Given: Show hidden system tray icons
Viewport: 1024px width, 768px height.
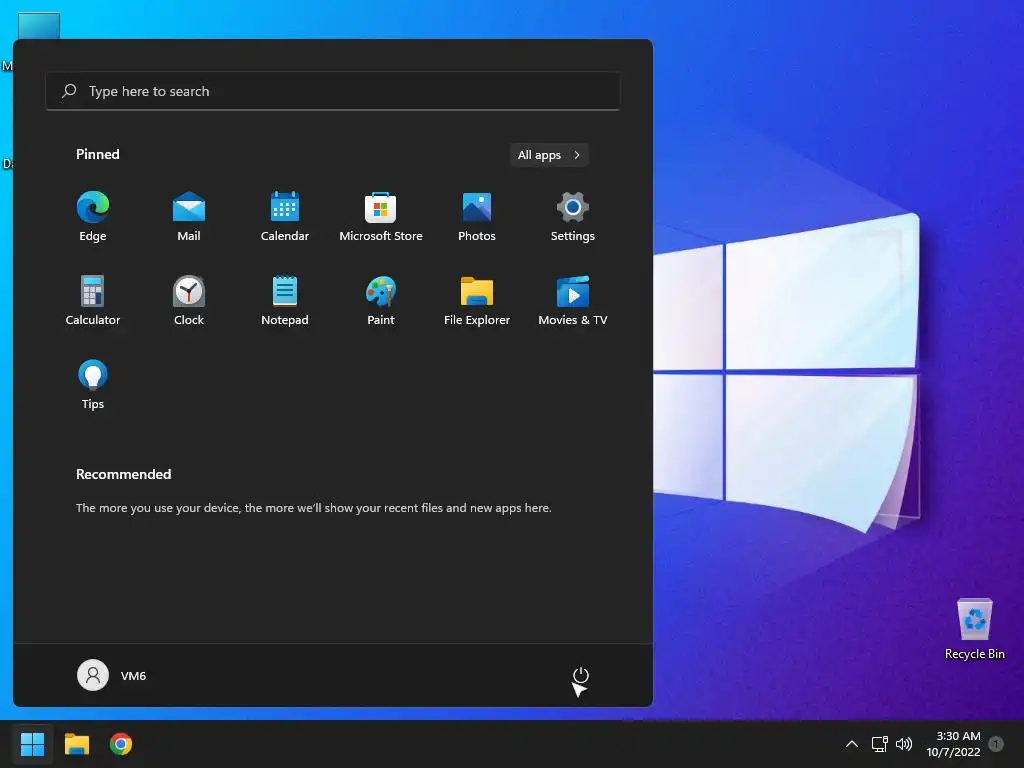Looking at the screenshot, I should [x=852, y=744].
